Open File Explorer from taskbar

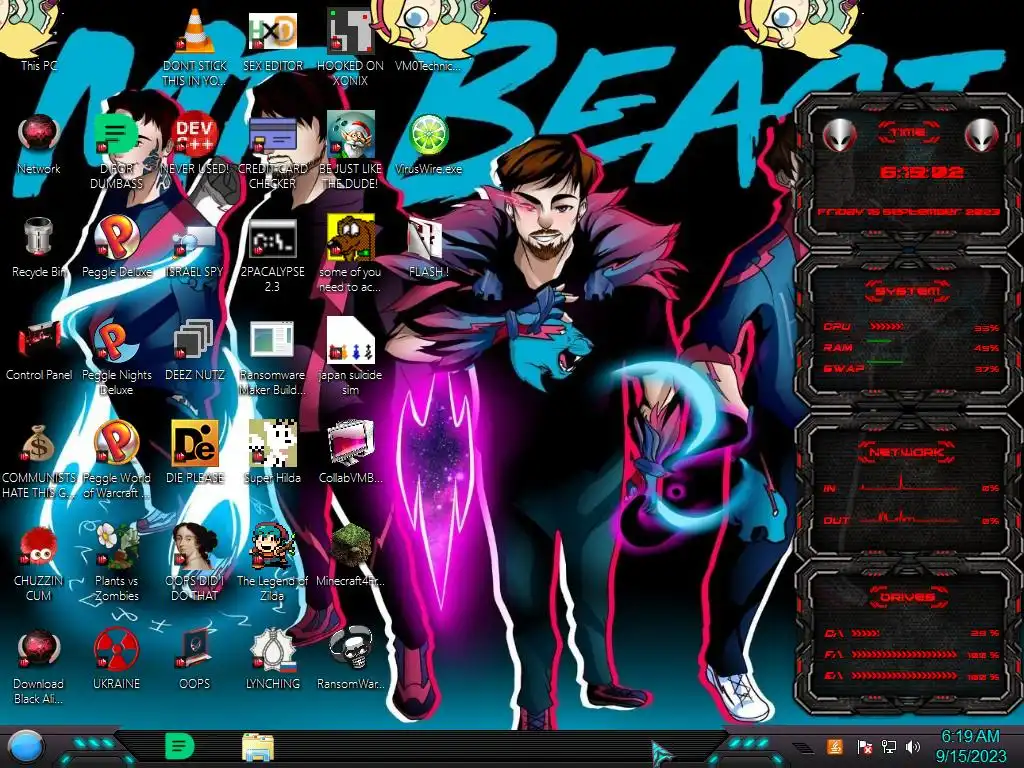pos(258,746)
